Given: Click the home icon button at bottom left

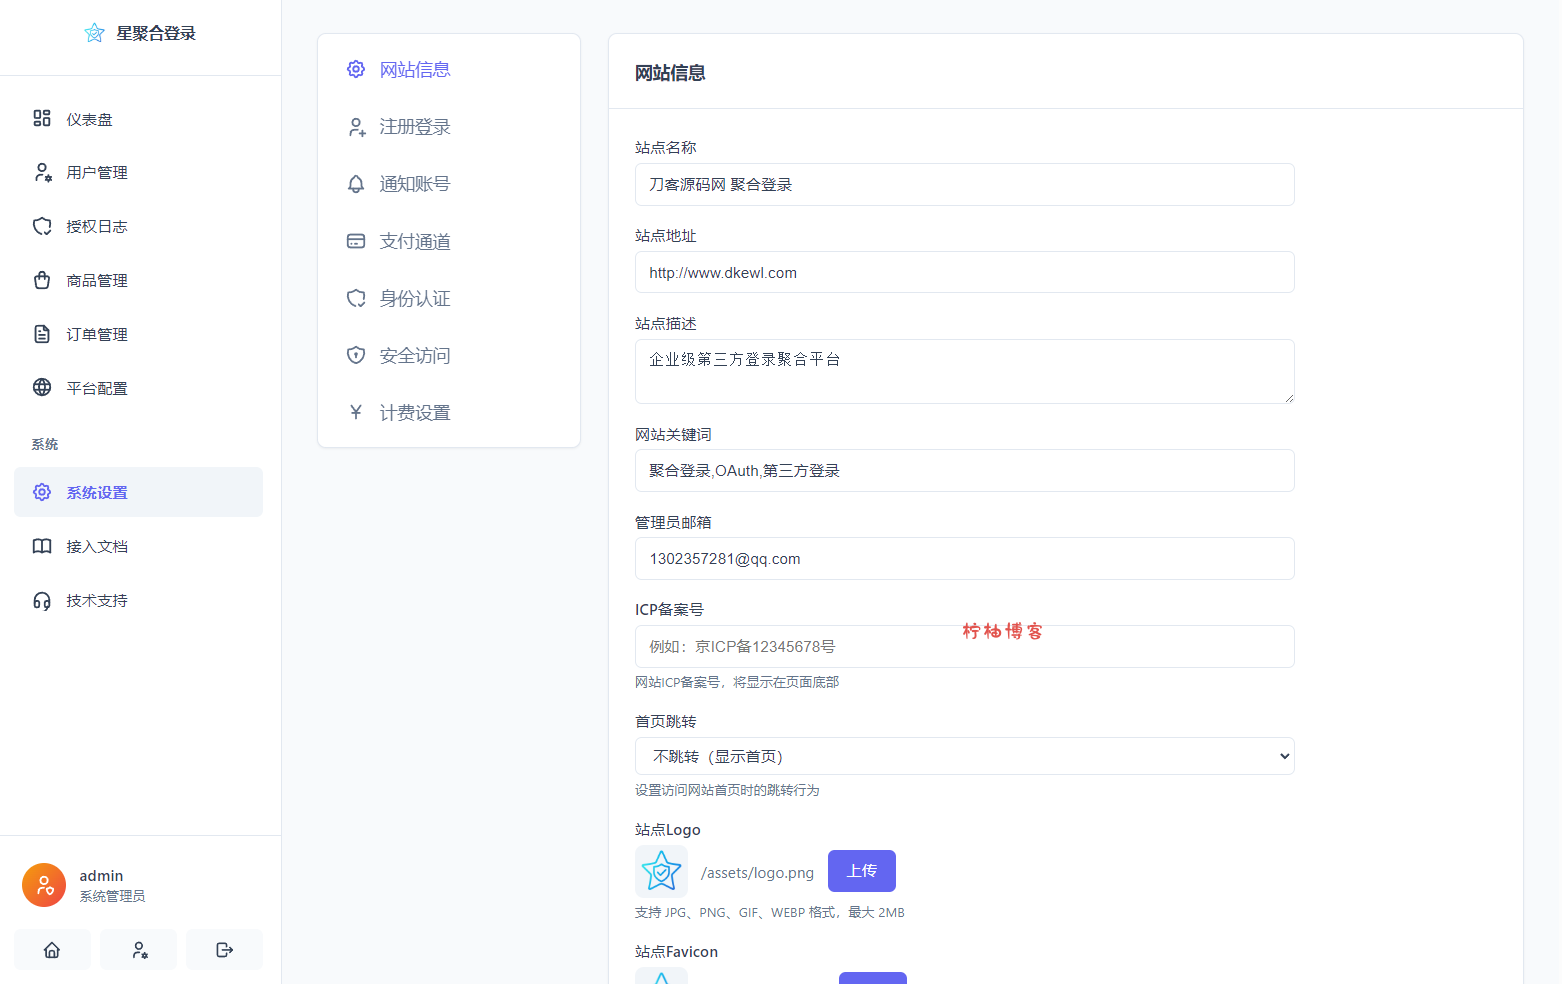Looking at the screenshot, I should tap(52, 950).
